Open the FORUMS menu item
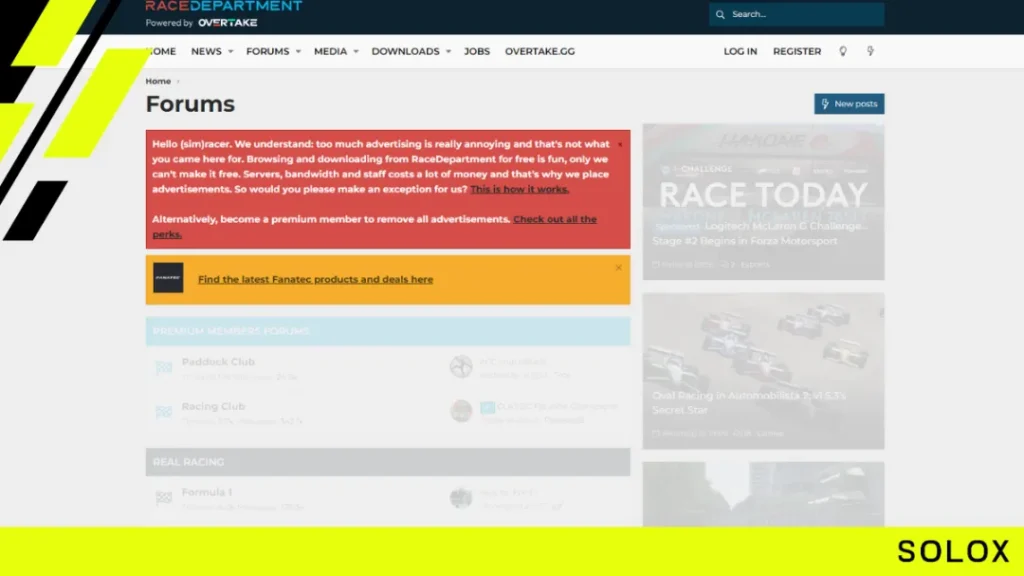Screen dimensions: 1024x576 coord(268,51)
